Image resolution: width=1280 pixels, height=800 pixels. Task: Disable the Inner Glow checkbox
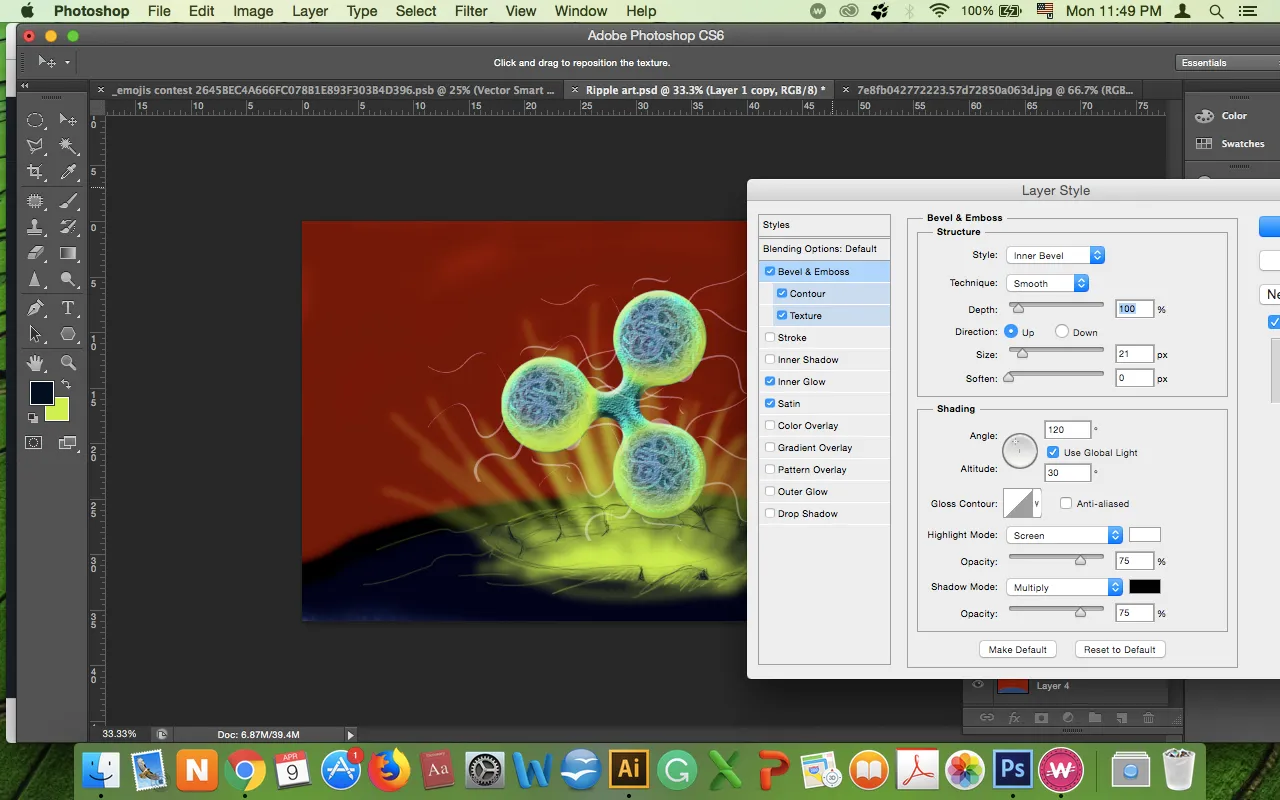point(770,381)
